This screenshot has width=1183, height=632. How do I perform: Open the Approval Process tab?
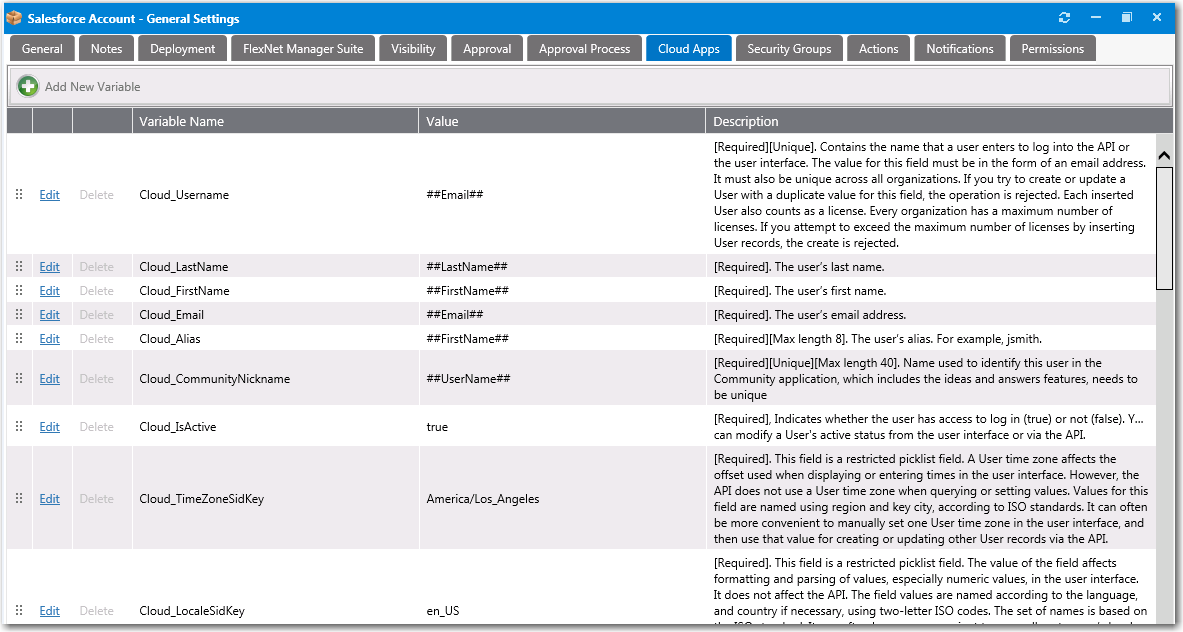(x=584, y=47)
